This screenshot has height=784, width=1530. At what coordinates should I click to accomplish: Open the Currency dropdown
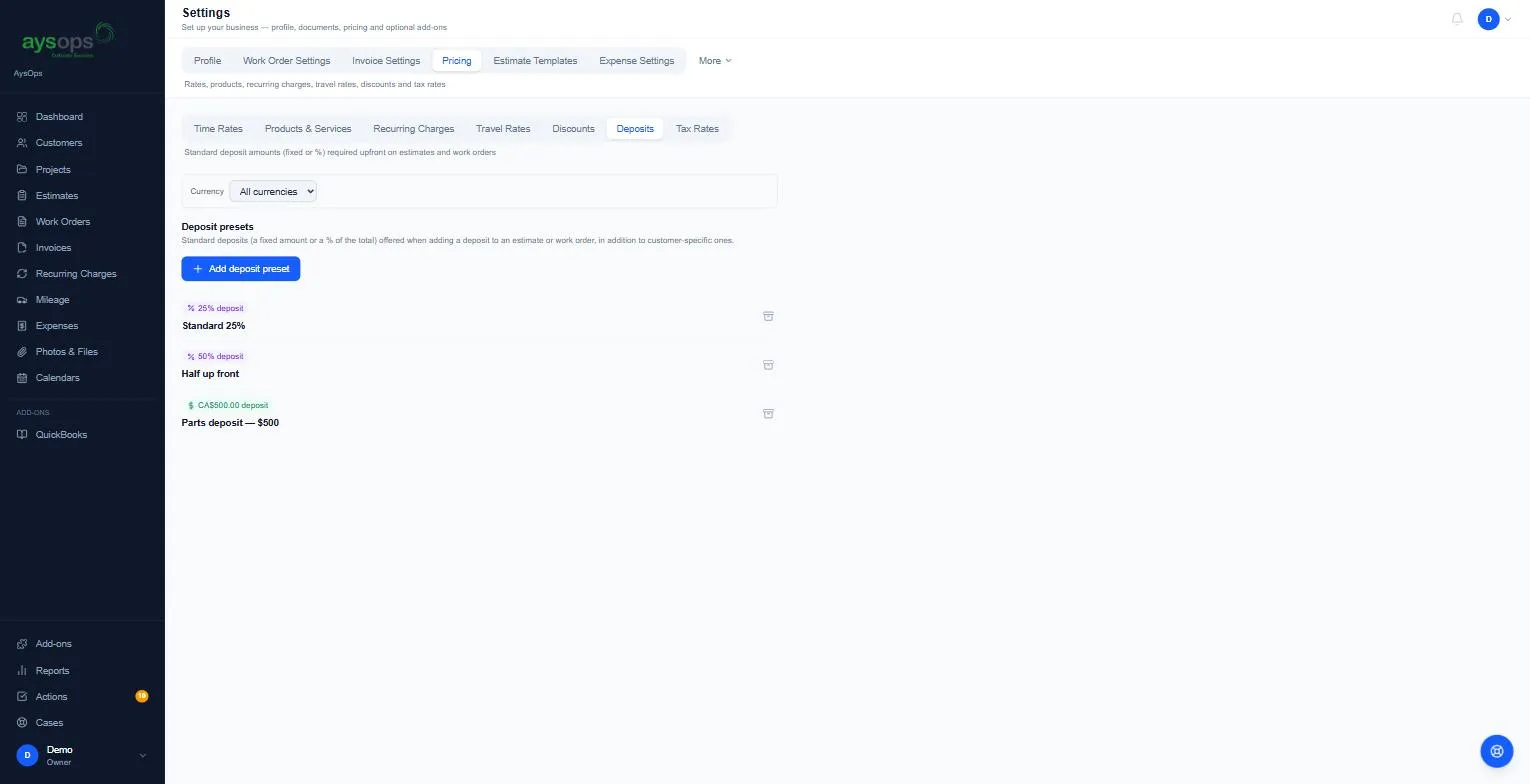pyautogui.click(x=273, y=191)
